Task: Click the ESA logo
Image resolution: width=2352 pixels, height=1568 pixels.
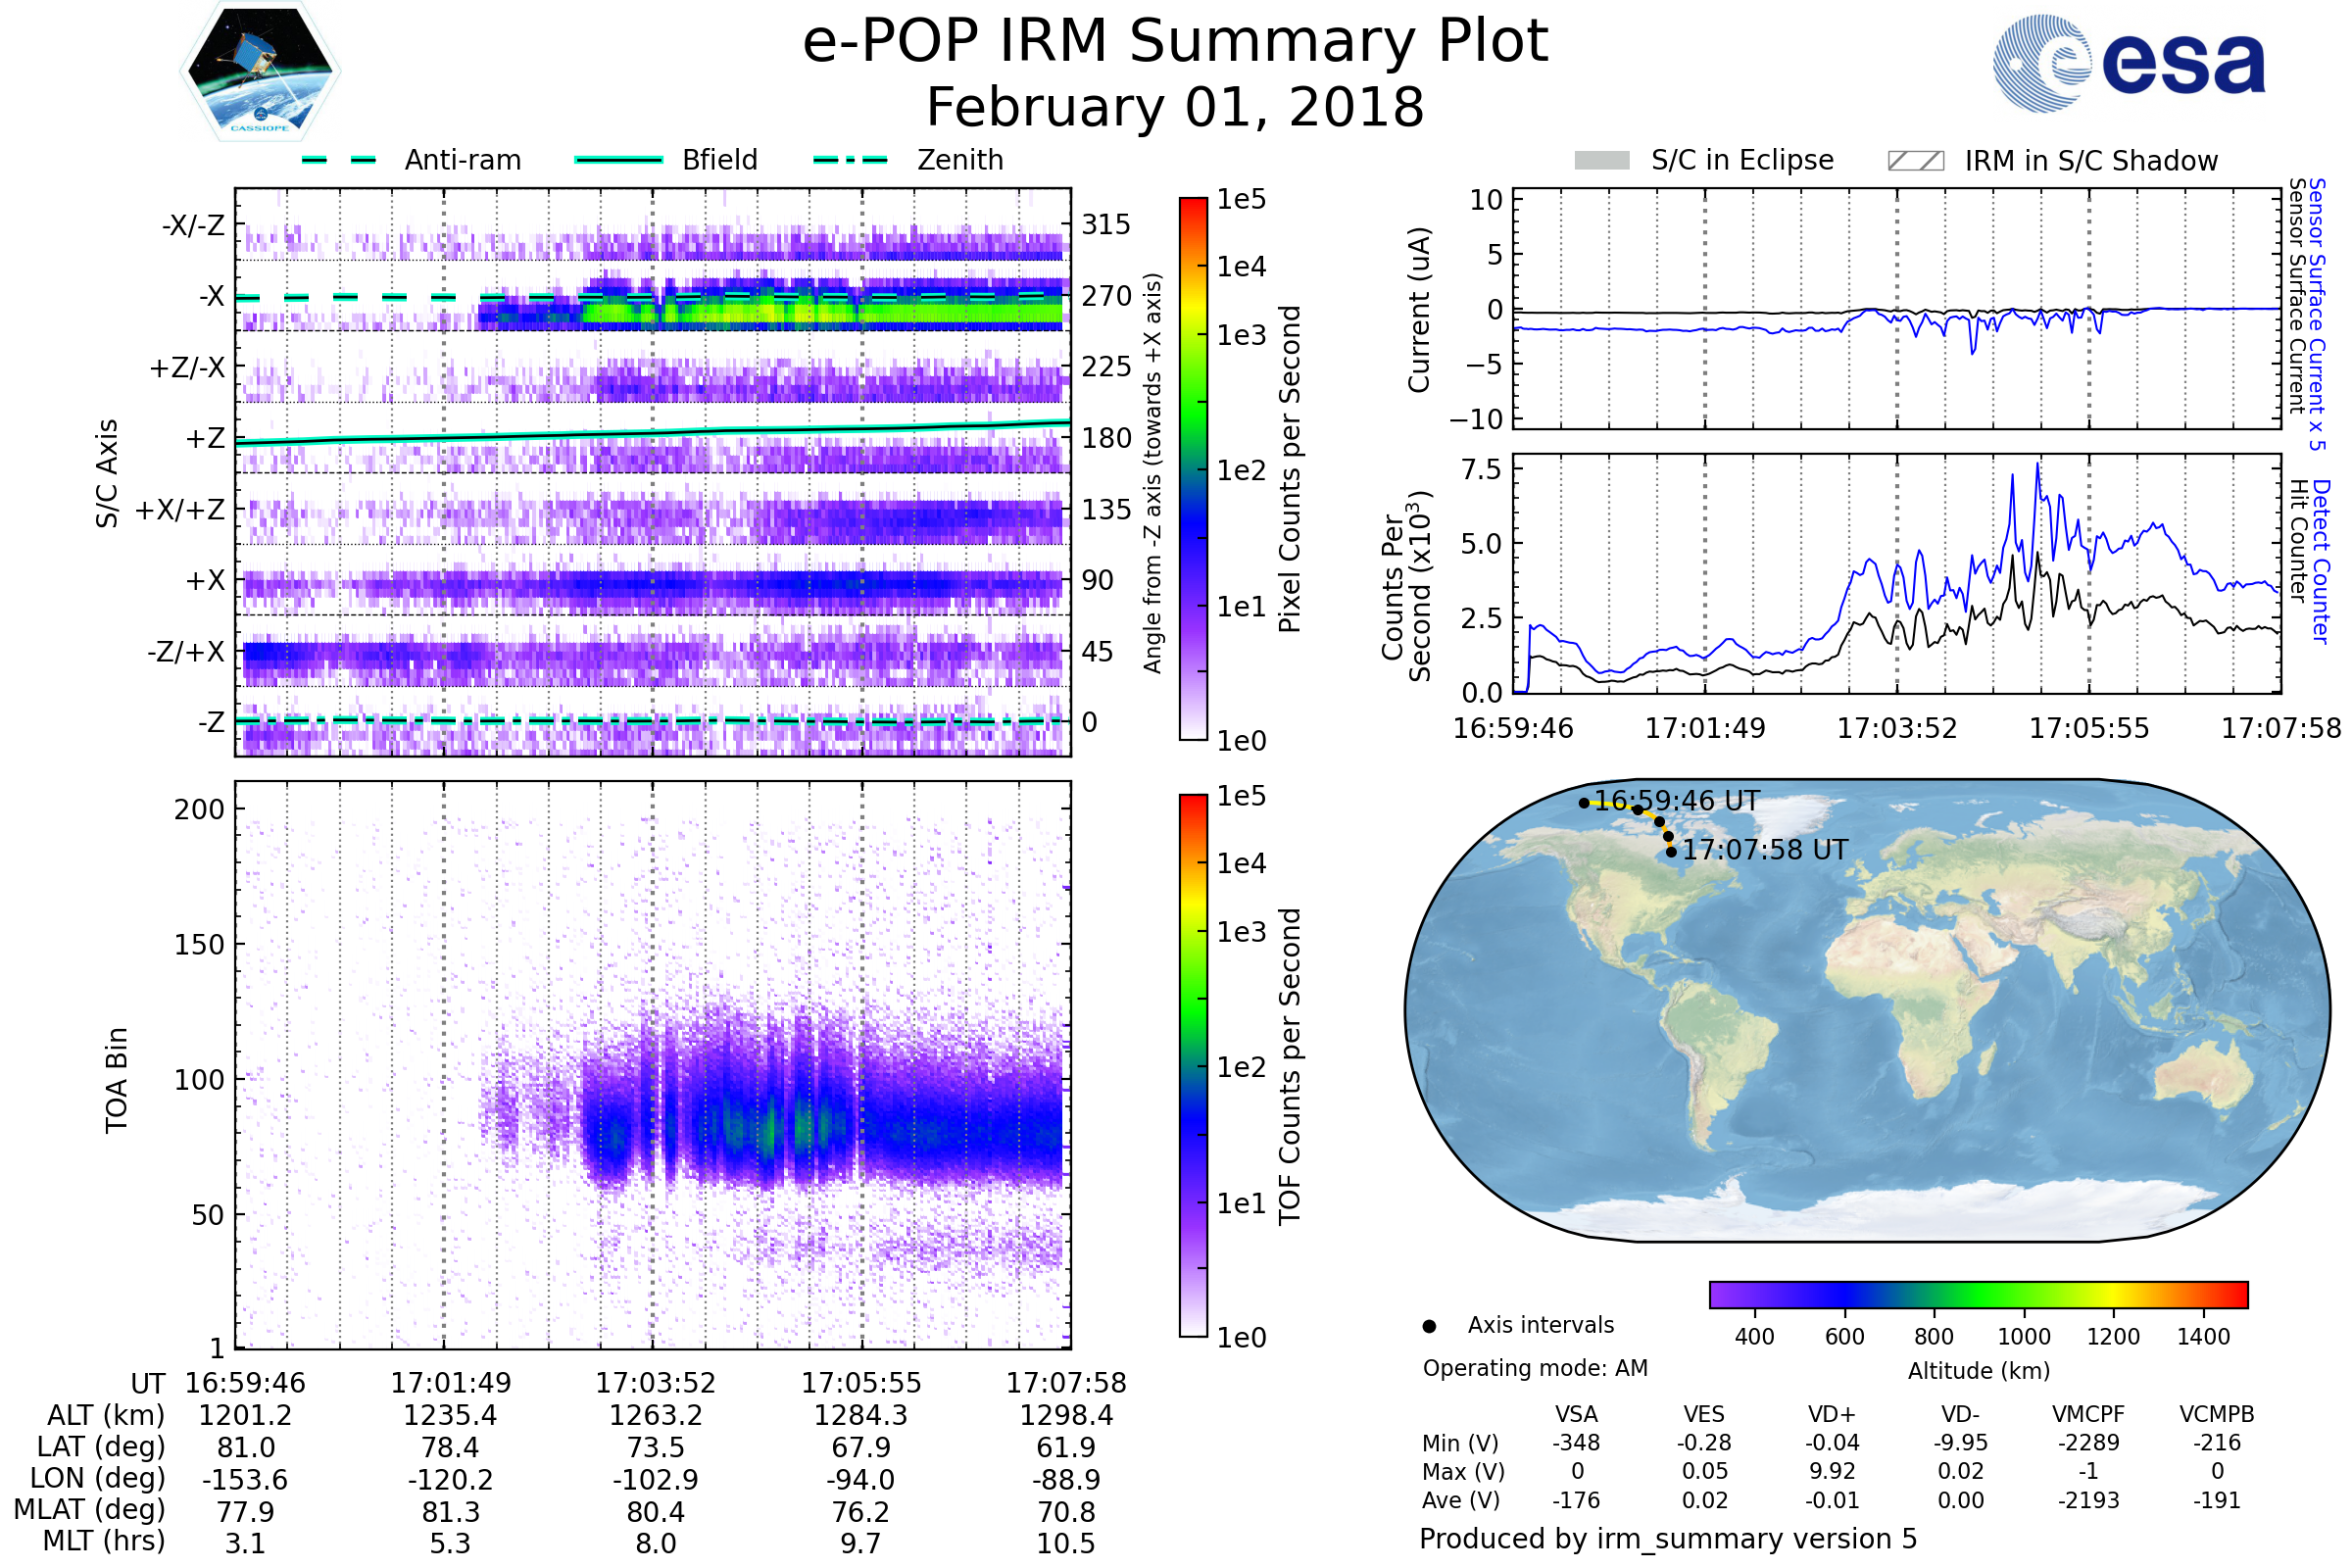Action: pyautogui.click(x=2128, y=63)
